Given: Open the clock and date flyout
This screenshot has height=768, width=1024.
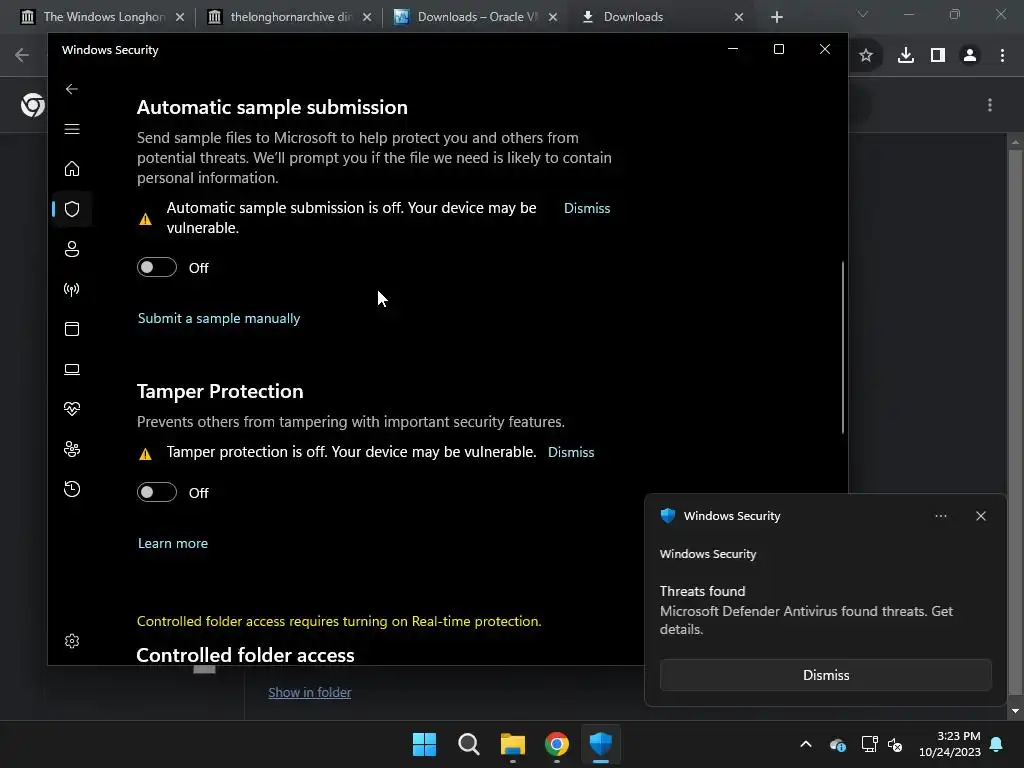Looking at the screenshot, I should coord(950,744).
